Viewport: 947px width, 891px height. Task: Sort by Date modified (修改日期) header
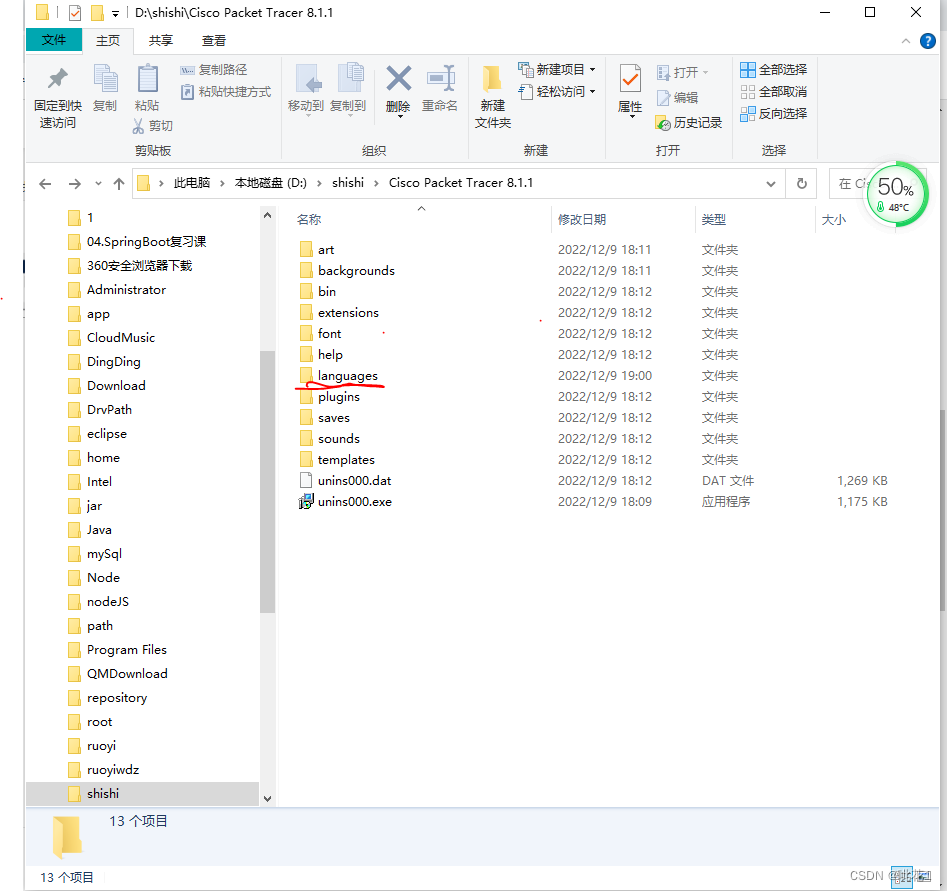point(582,219)
